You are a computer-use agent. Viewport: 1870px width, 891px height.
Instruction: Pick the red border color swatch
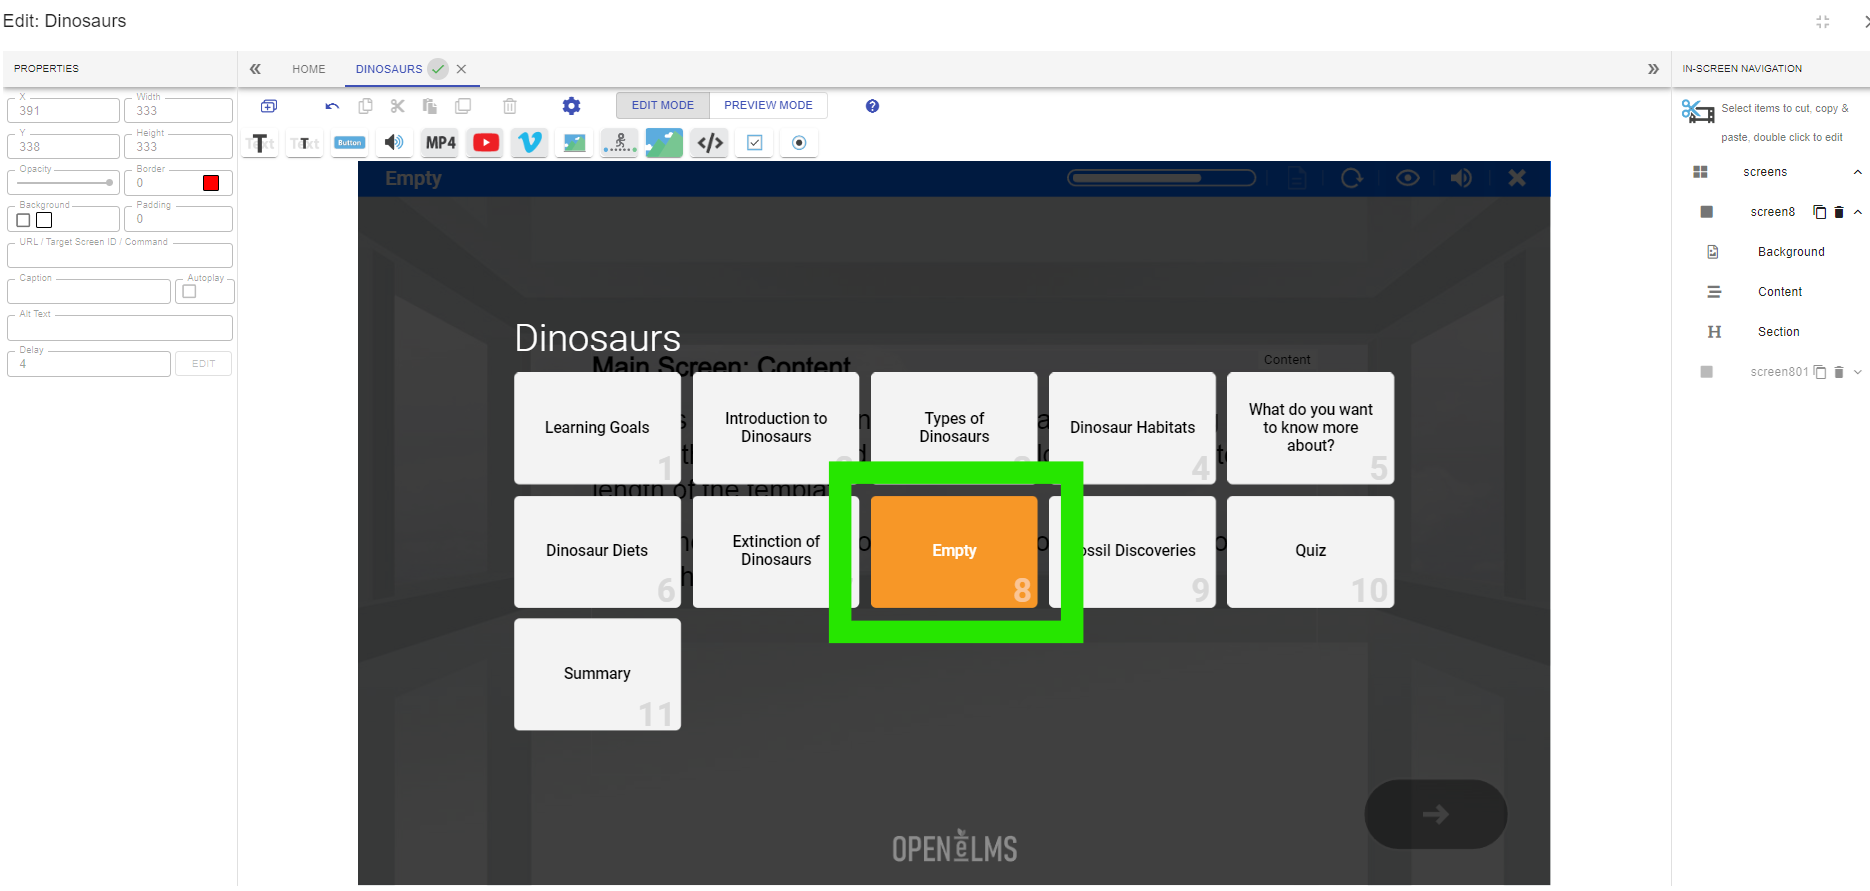[211, 183]
